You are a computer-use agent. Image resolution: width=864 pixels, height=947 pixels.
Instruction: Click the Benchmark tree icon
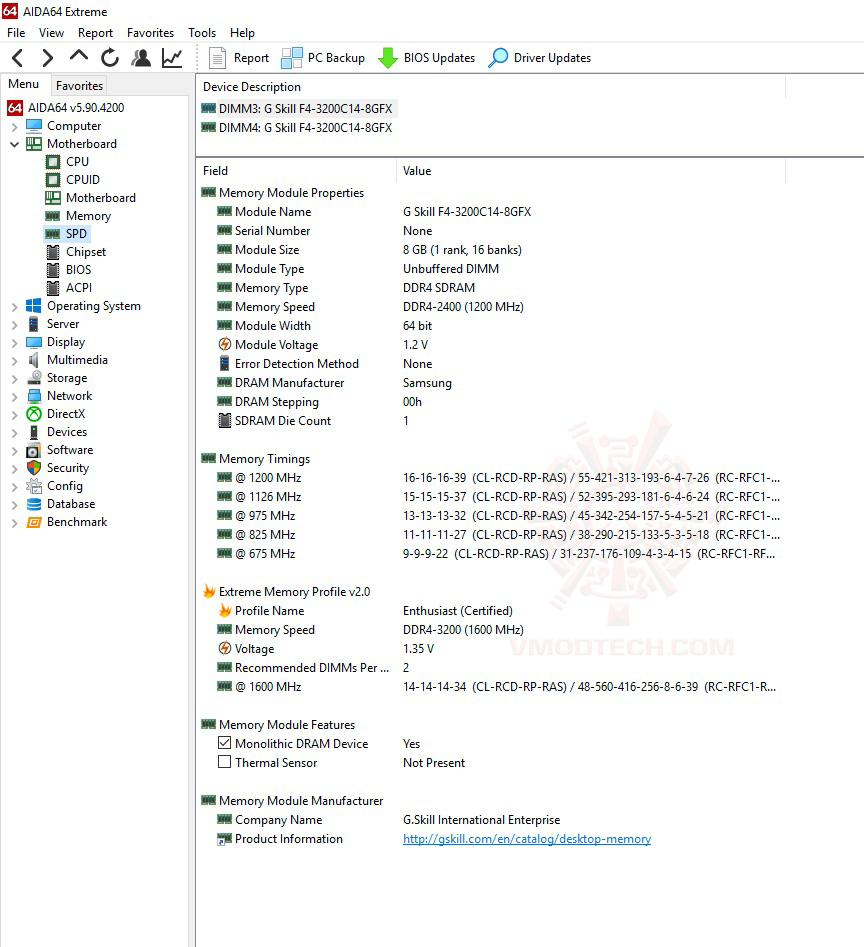point(34,522)
